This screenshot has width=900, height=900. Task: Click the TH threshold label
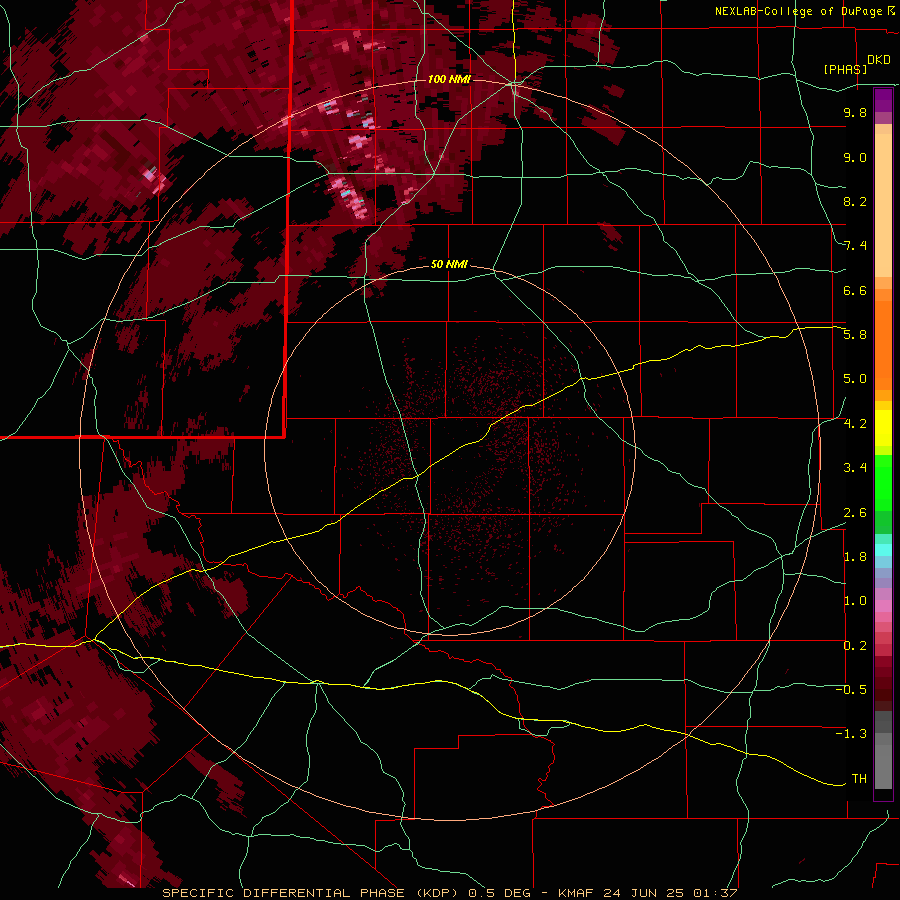coord(859,779)
